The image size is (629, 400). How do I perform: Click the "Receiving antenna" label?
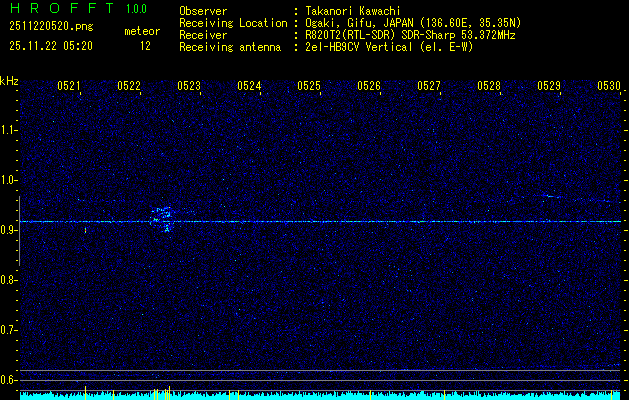230,47
